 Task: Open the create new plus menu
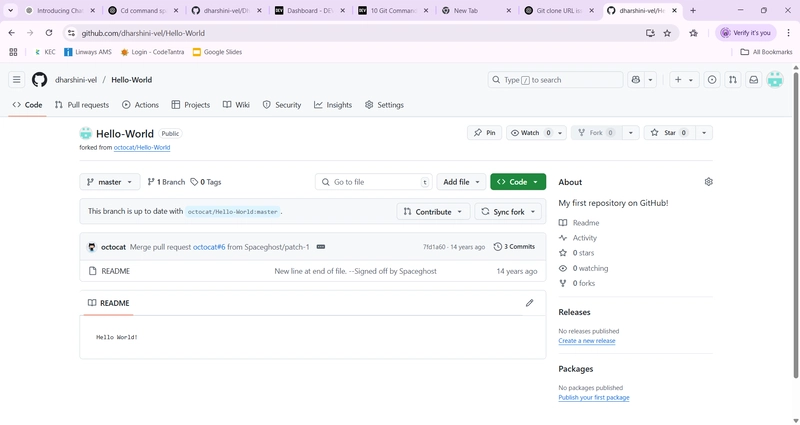[684, 80]
